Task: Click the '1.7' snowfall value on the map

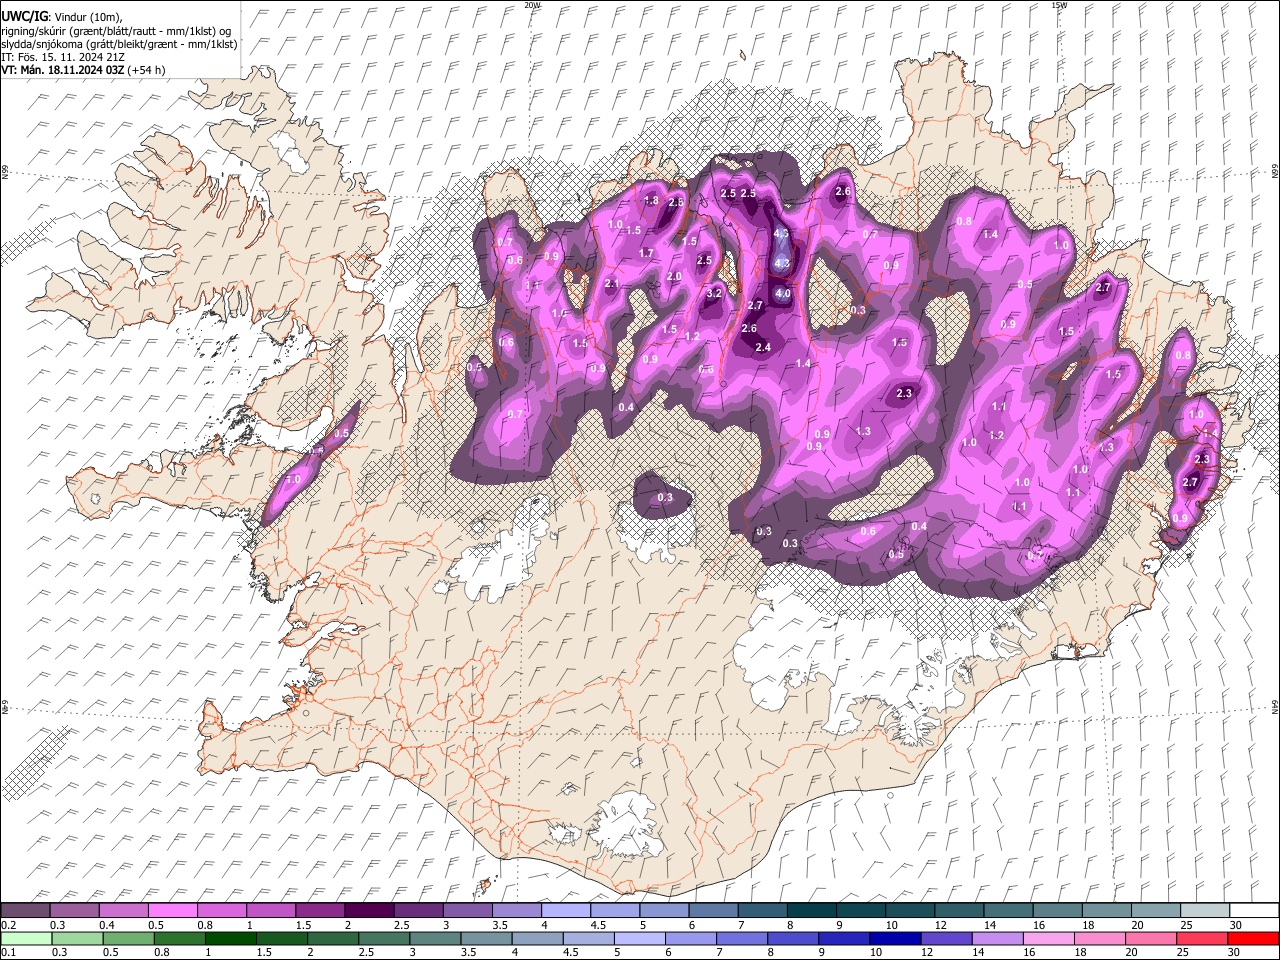Action: point(646,254)
